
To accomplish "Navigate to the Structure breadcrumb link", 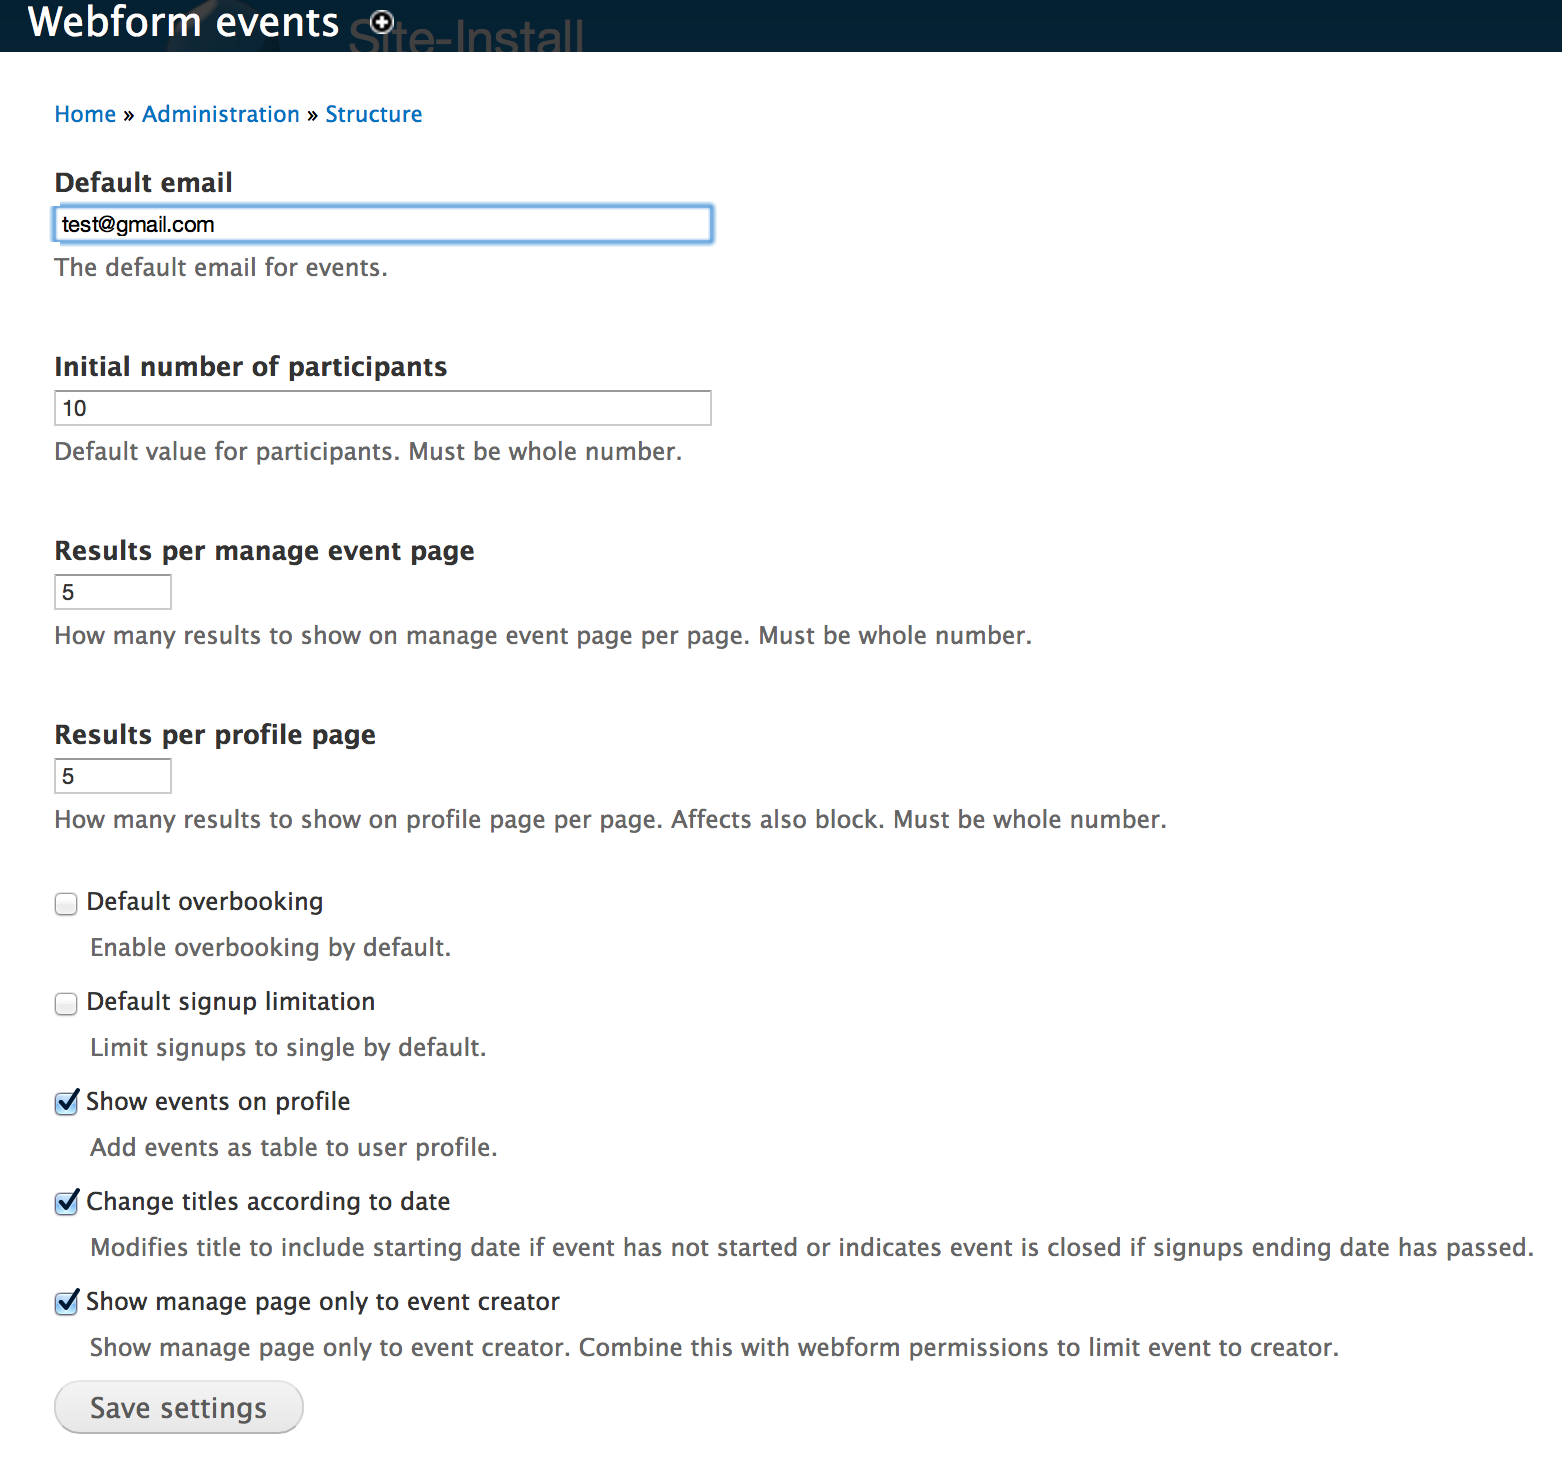I will pyautogui.click(x=374, y=114).
